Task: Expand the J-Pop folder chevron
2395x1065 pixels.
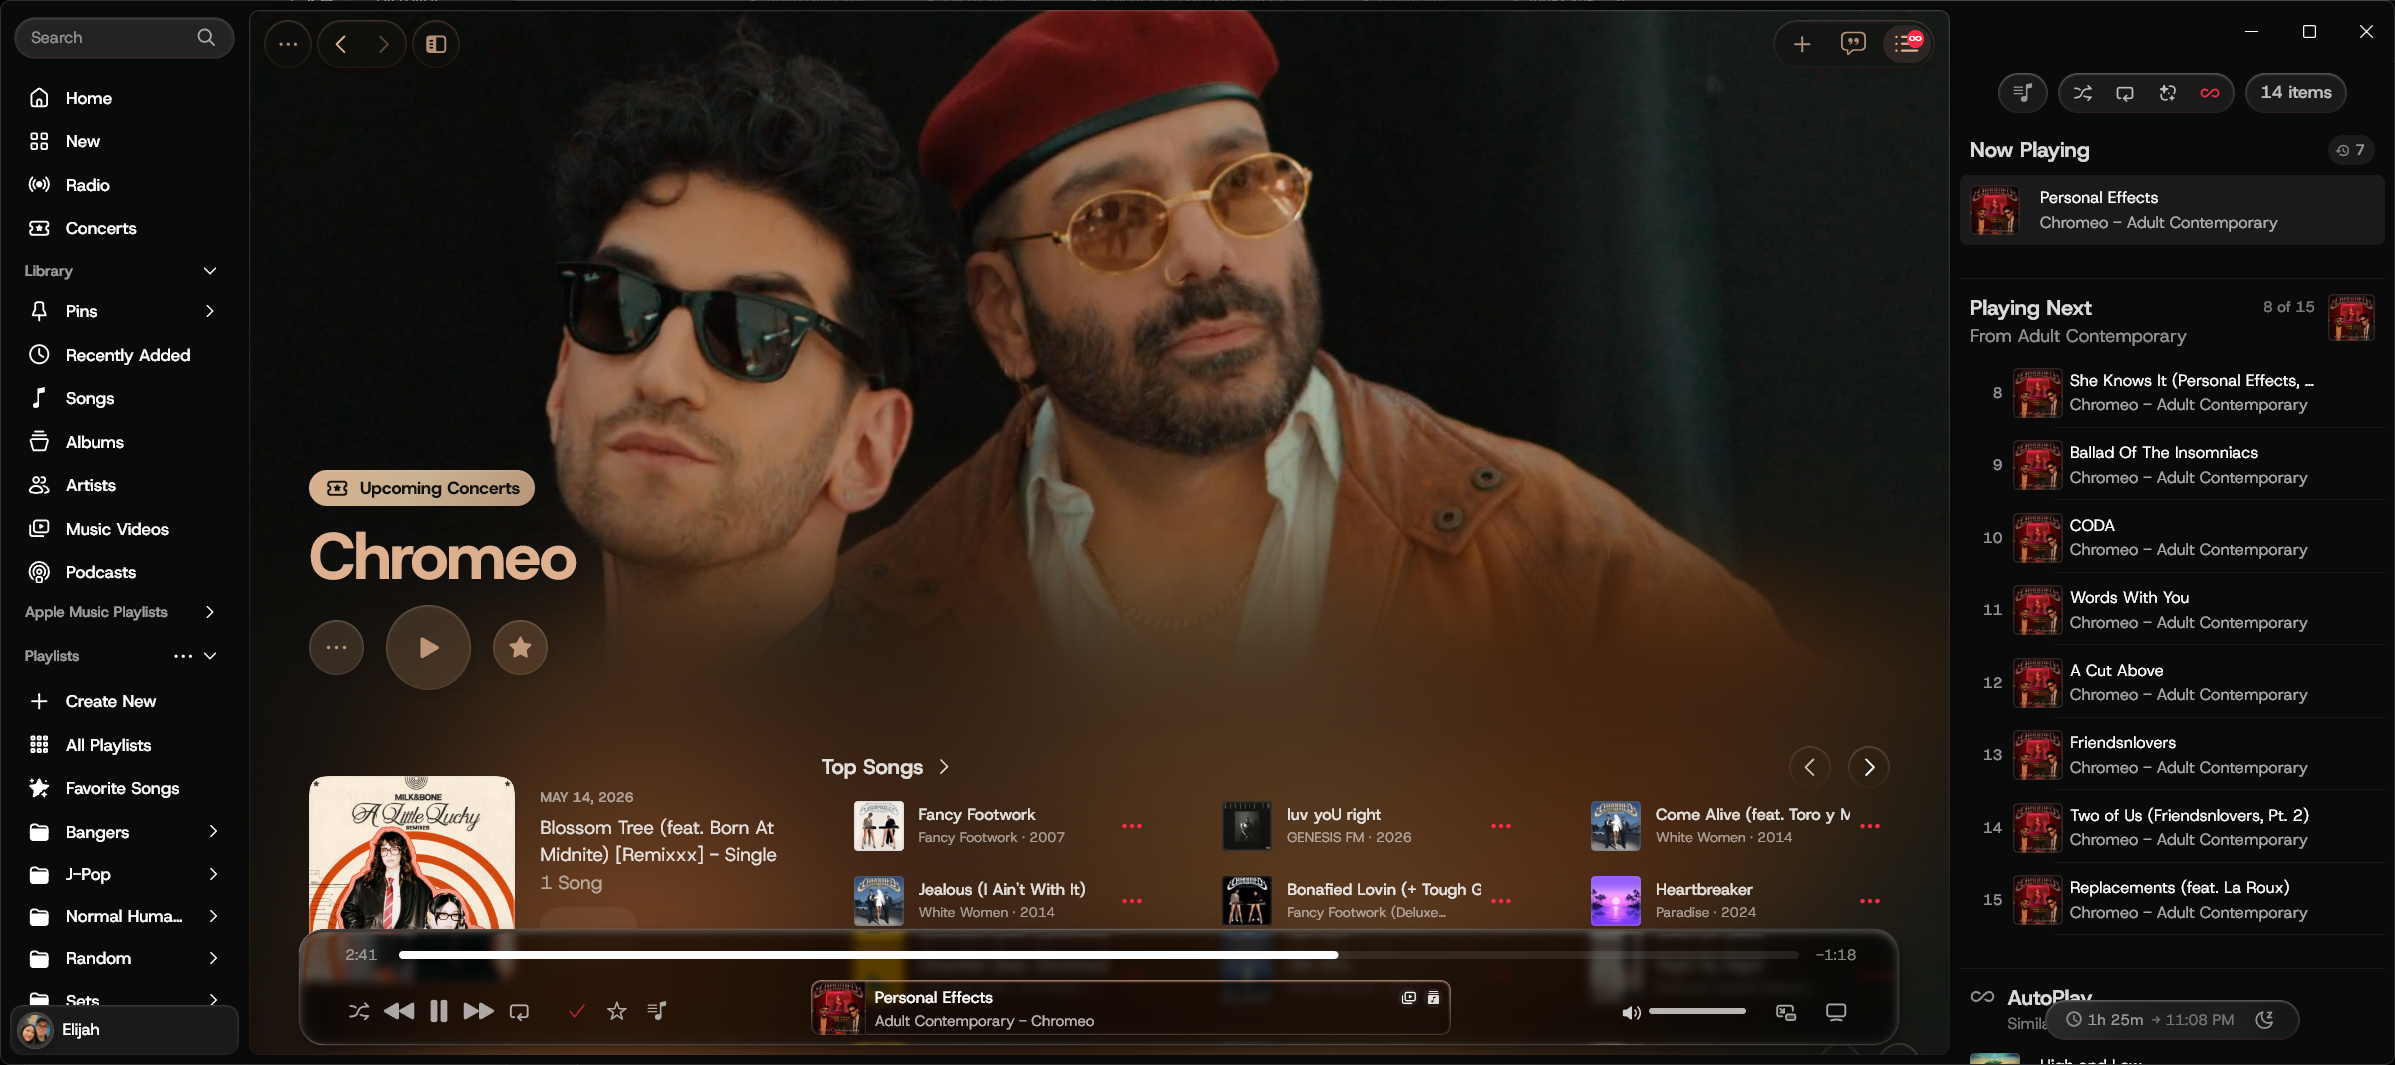Action: click(x=213, y=874)
